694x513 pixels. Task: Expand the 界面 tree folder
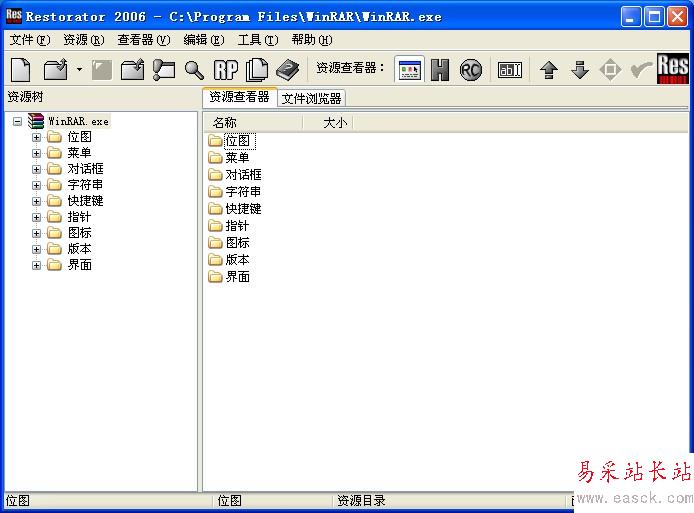tap(37, 265)
